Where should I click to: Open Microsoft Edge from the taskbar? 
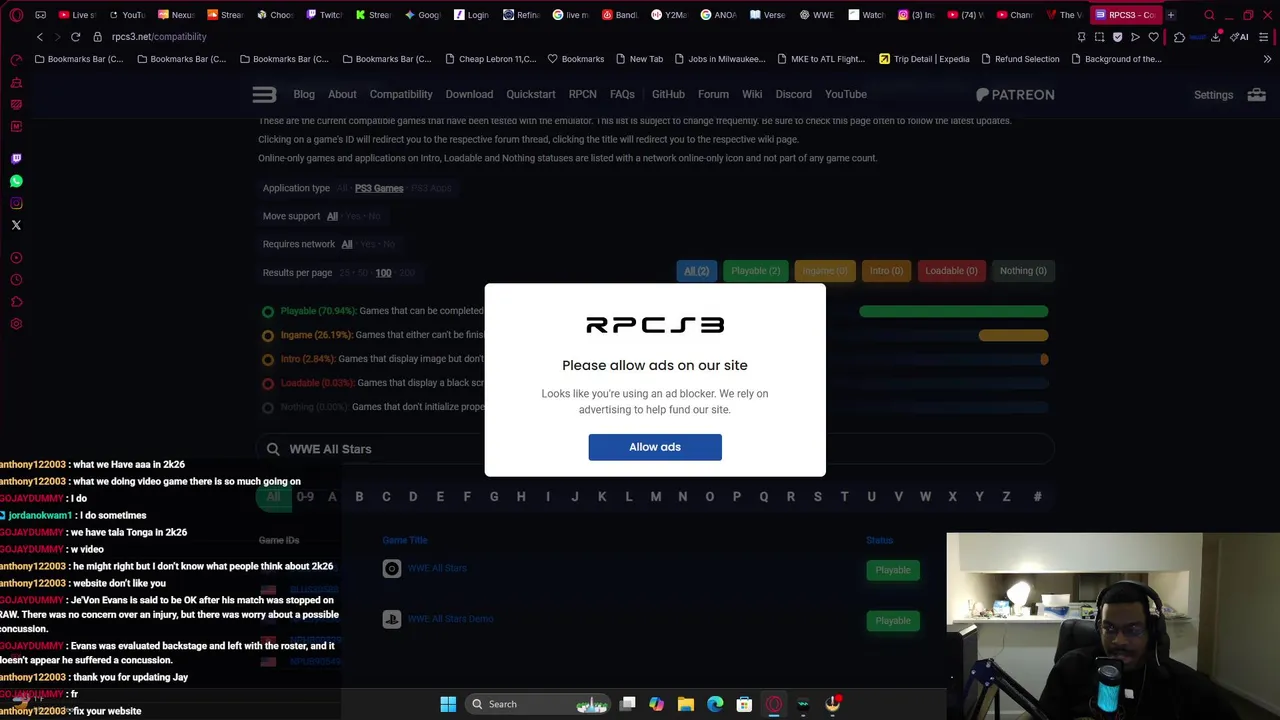(715, 704)
